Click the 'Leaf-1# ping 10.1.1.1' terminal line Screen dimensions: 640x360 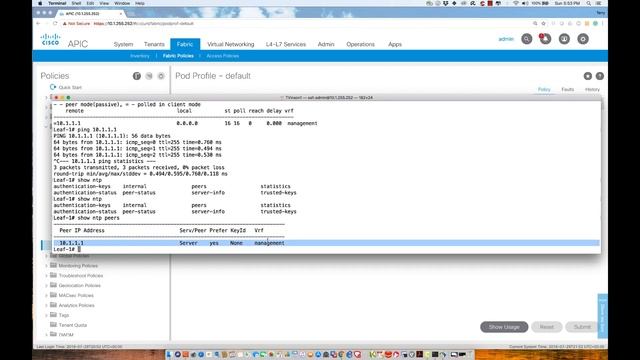tap(85, 129)
